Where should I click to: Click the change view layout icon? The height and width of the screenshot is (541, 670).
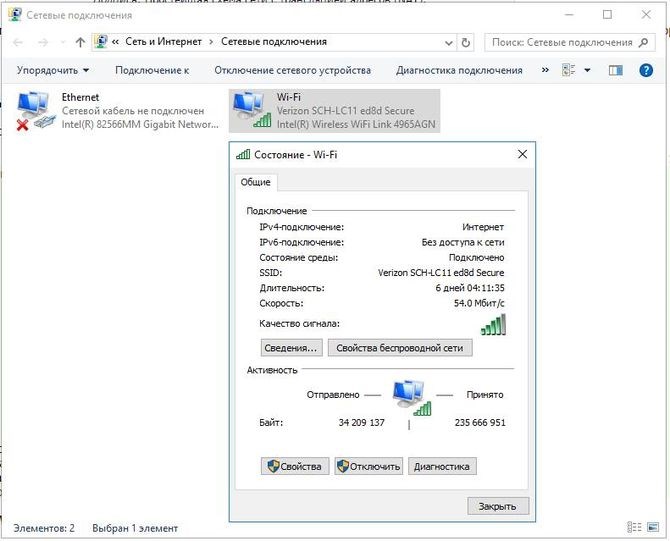click(x=568, y=70)
